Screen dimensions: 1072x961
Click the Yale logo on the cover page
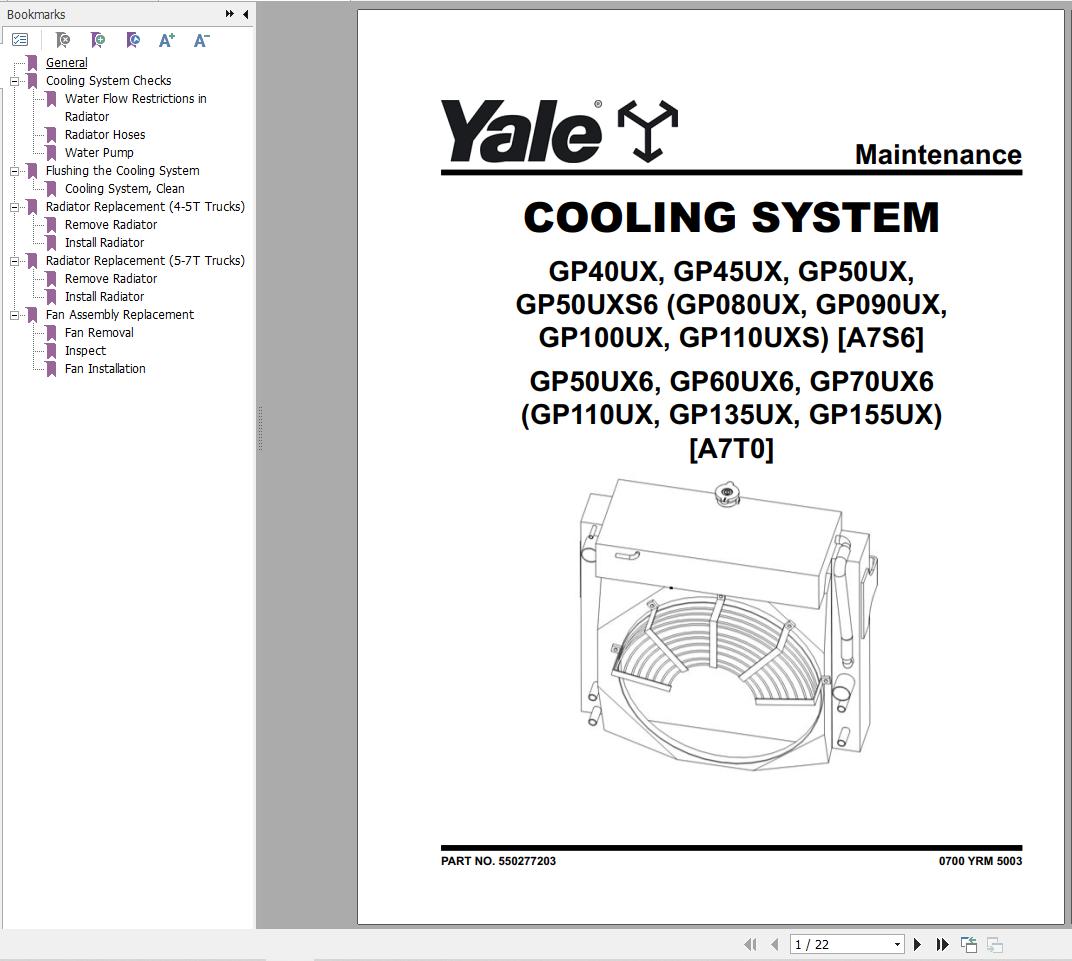(x=559, y=131)
